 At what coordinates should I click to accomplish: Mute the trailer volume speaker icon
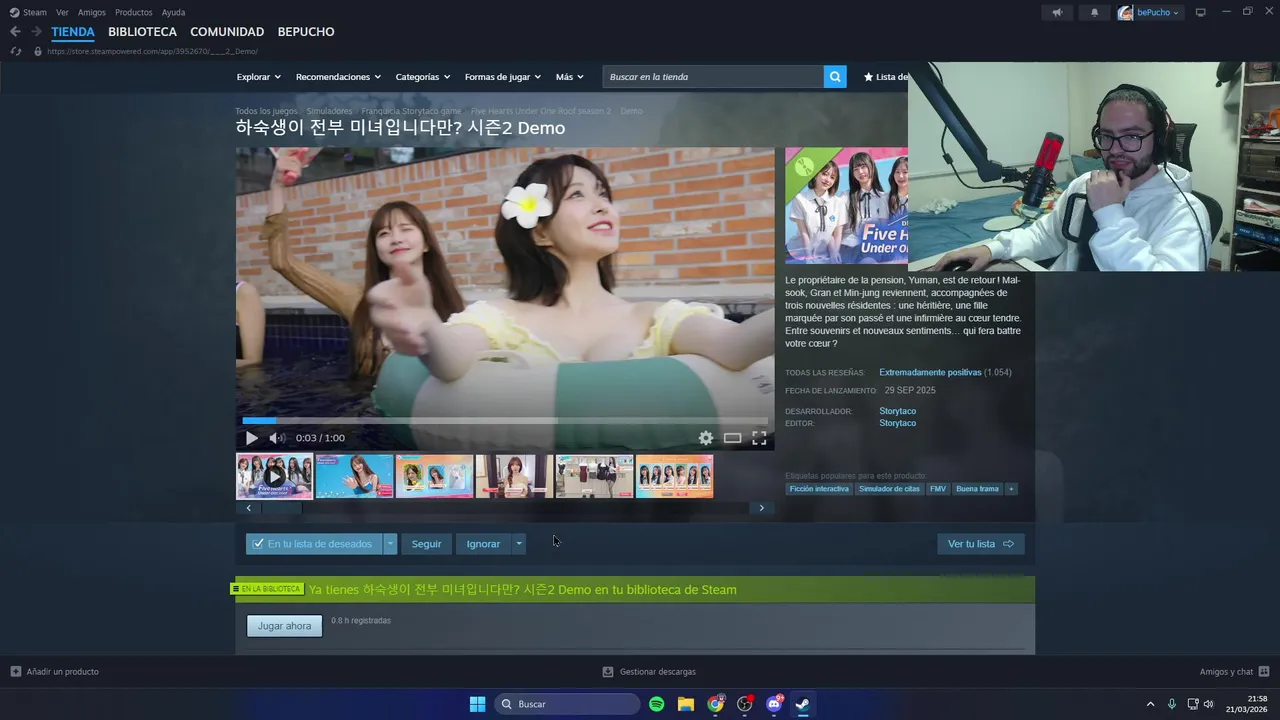277,438
